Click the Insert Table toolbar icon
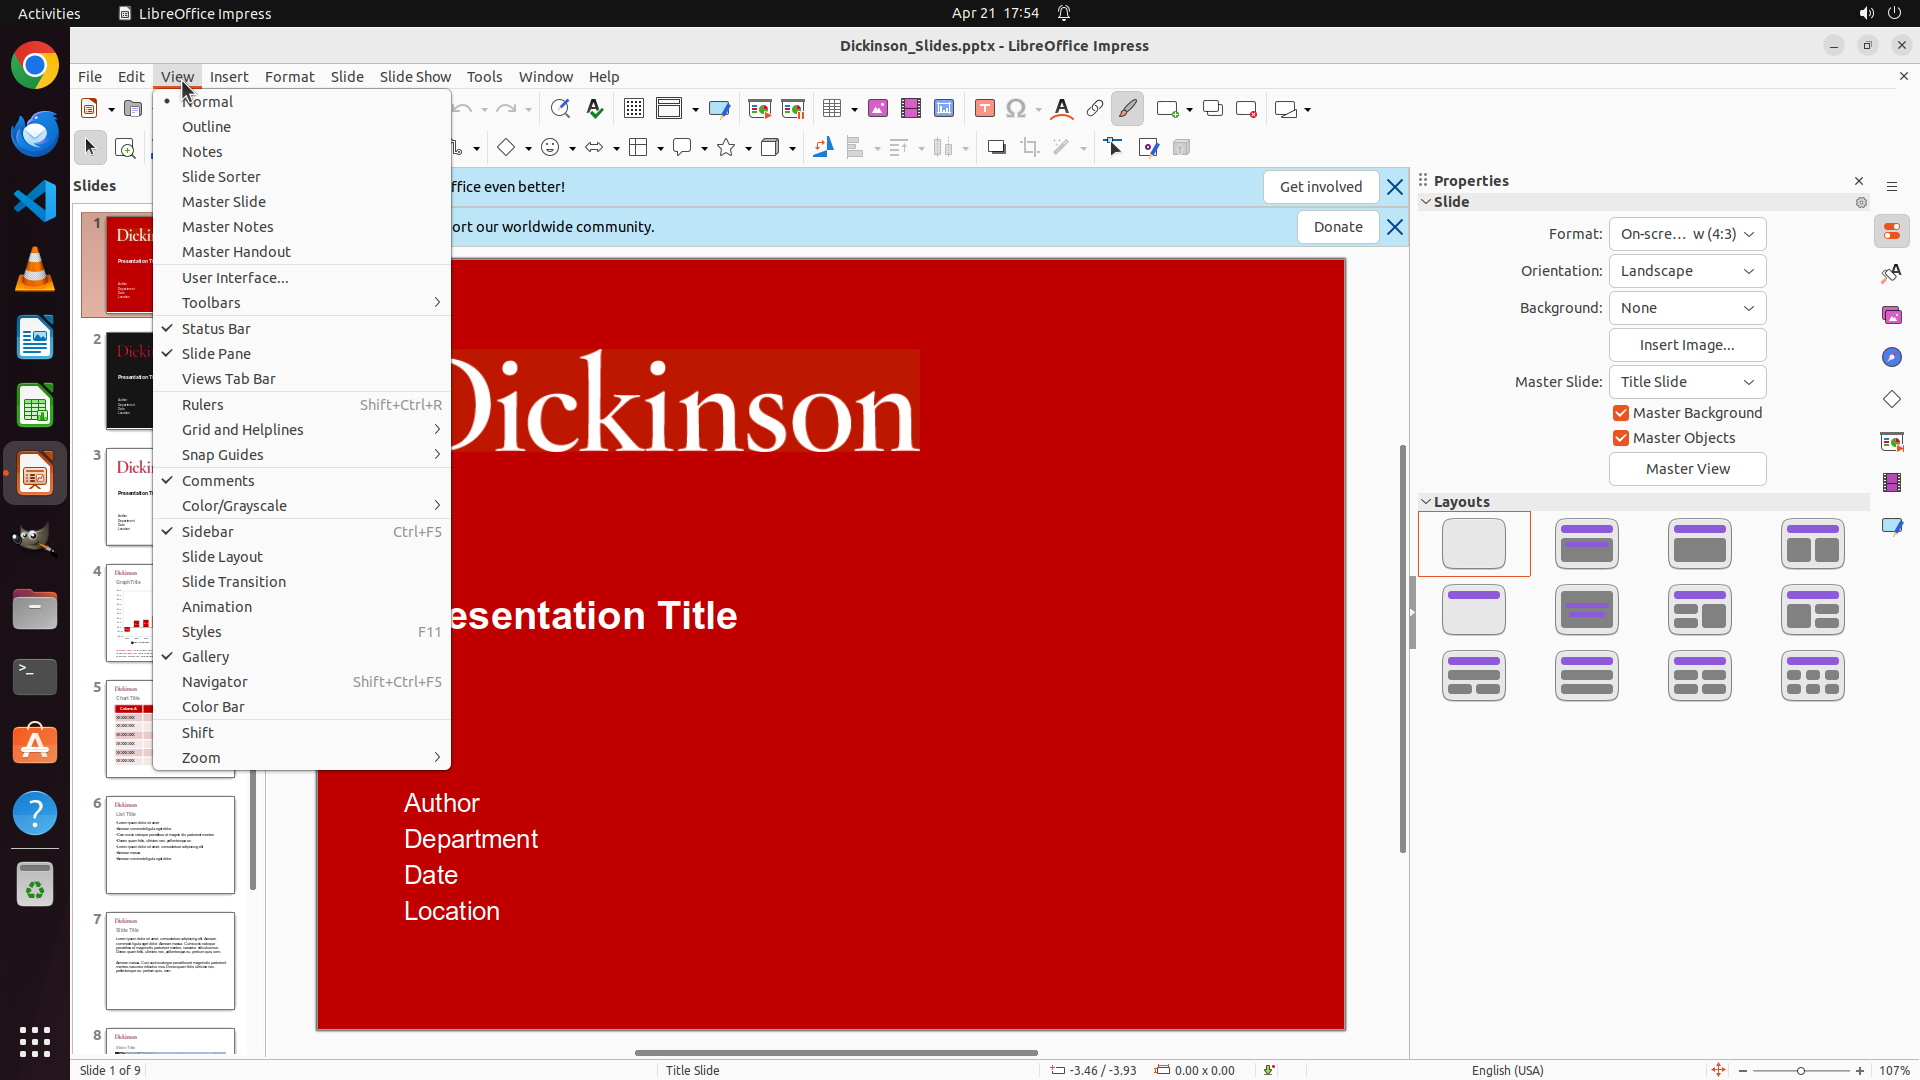Image resolution: width=1920 pixels, height=1080 pixels. coord(832,109)
